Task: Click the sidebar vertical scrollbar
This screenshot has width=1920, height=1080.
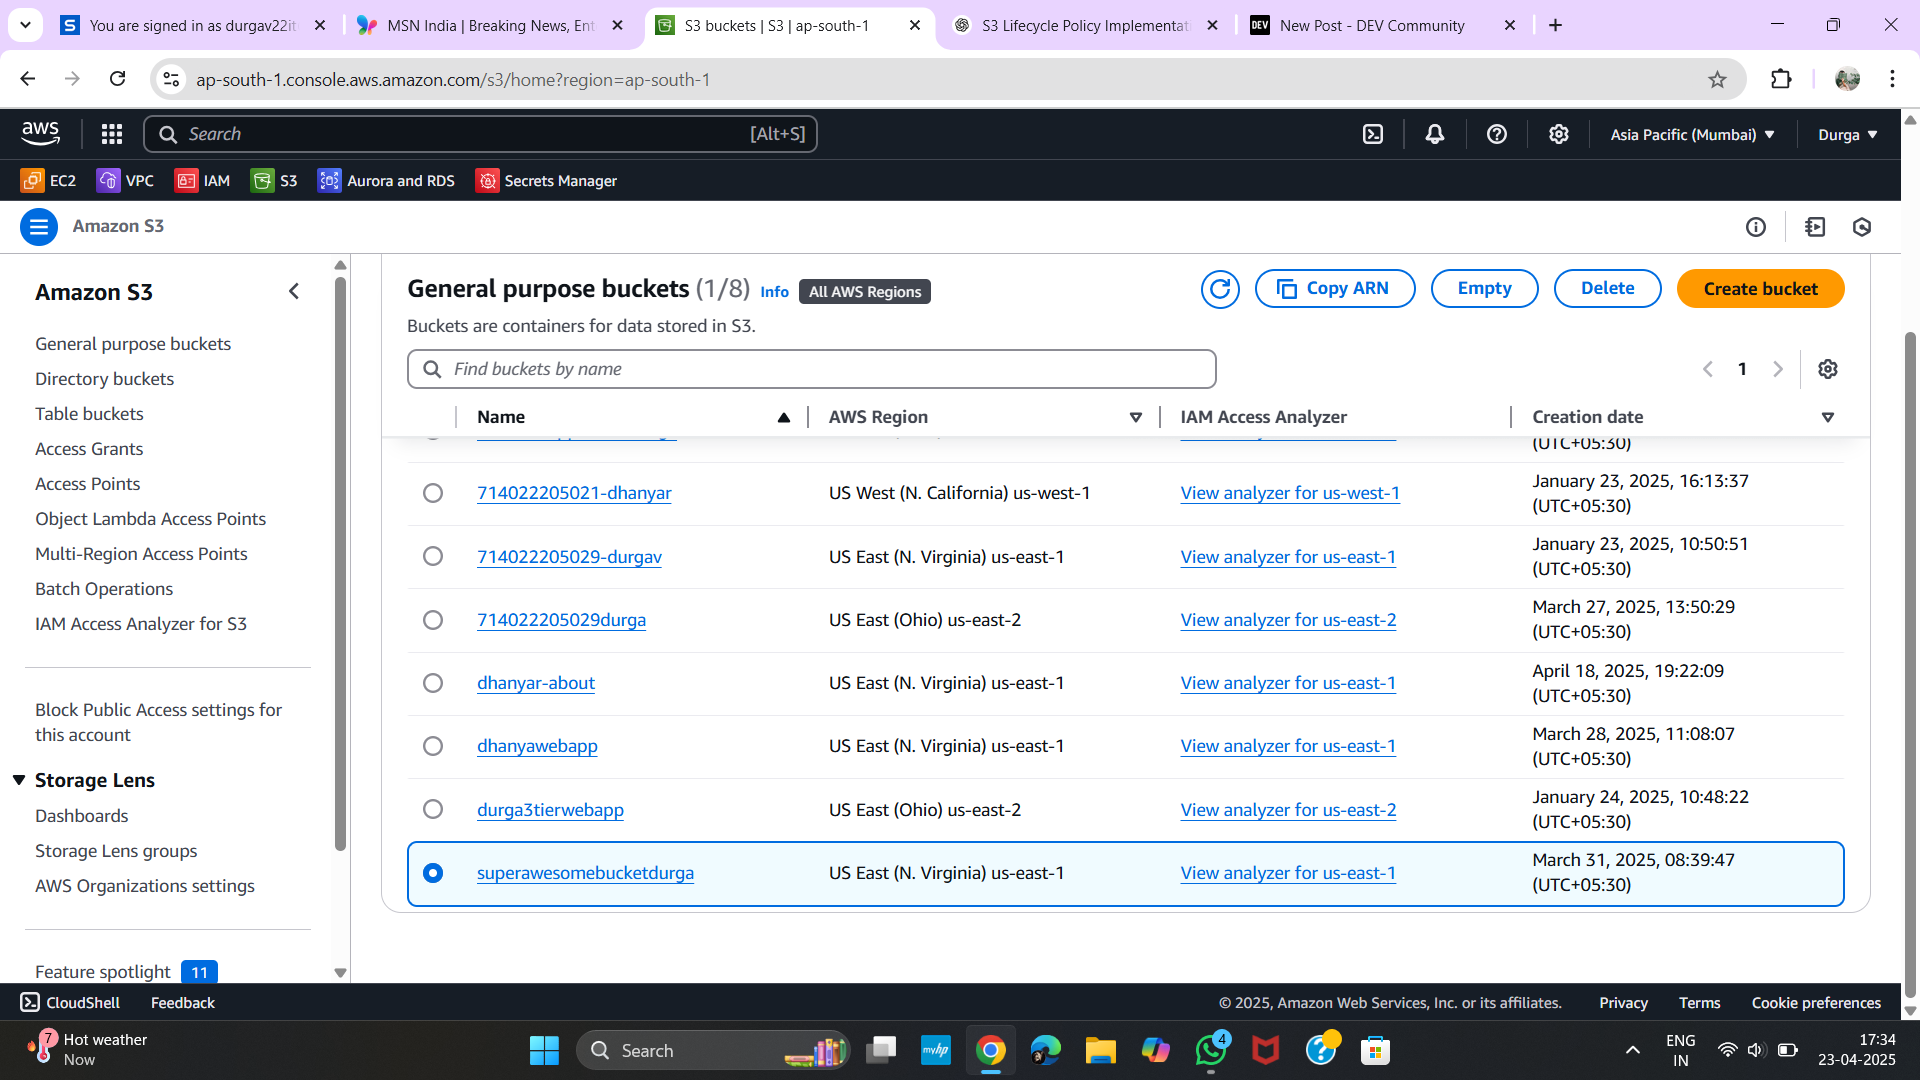Action: 340,565
